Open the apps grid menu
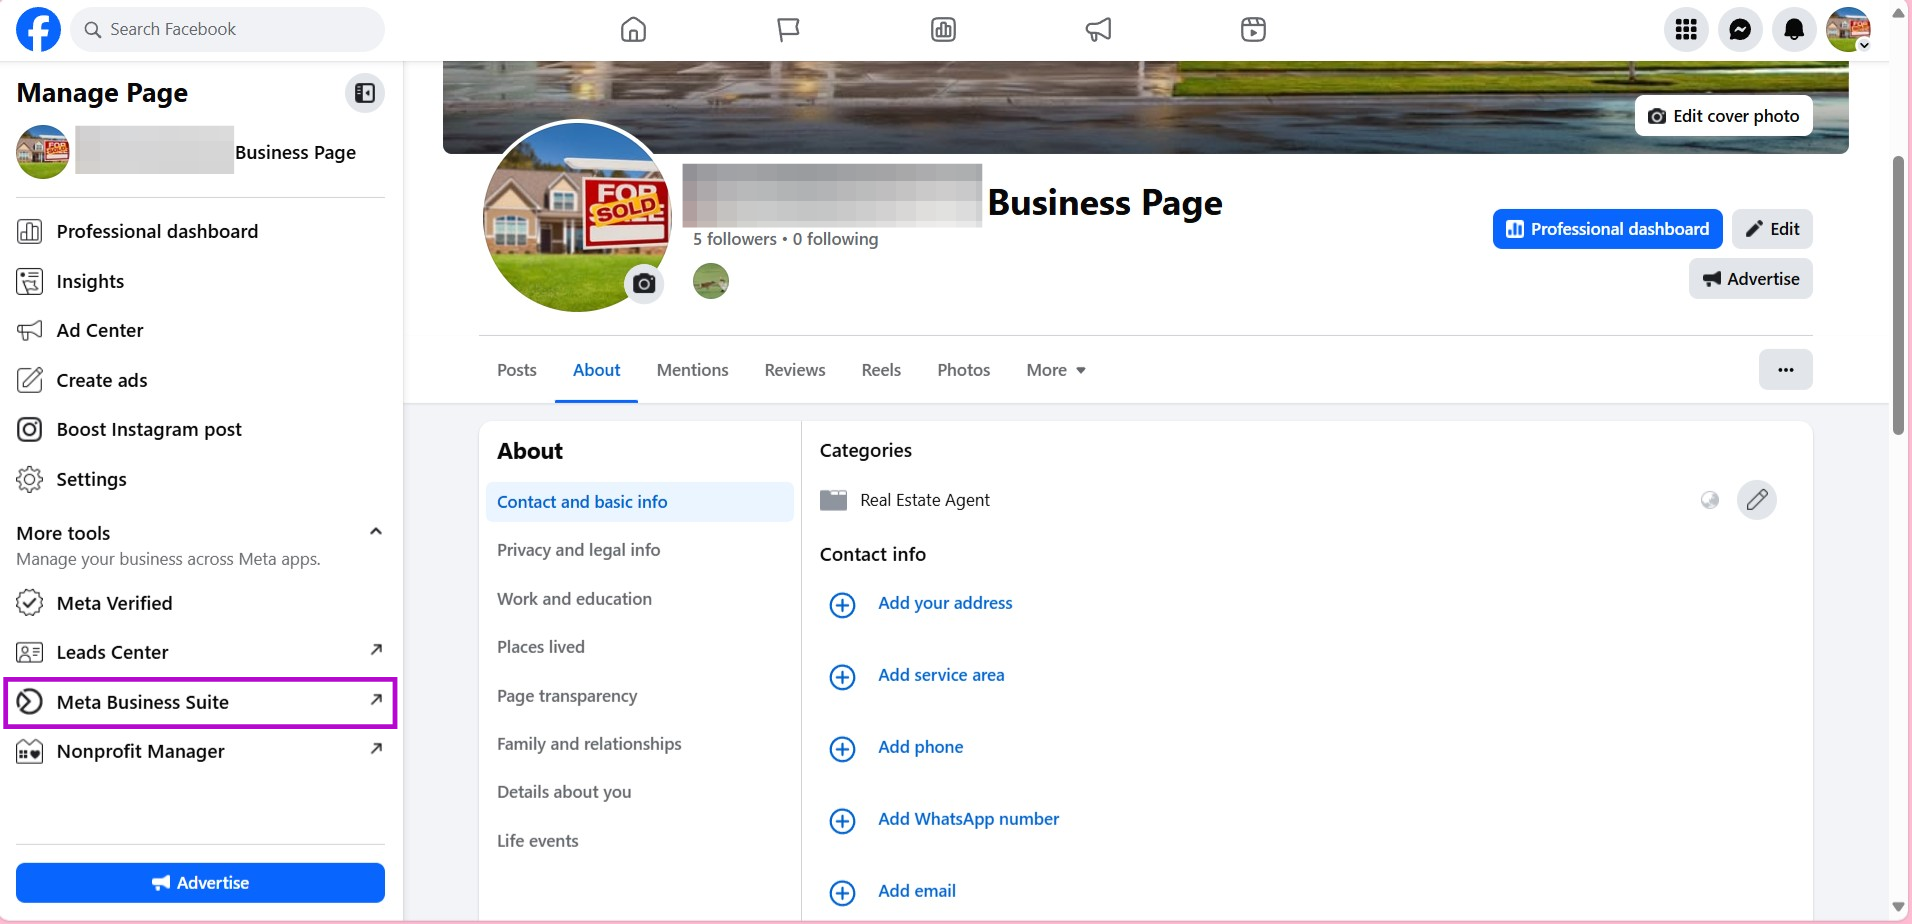1912x924 pixels. click(1685, 30)
